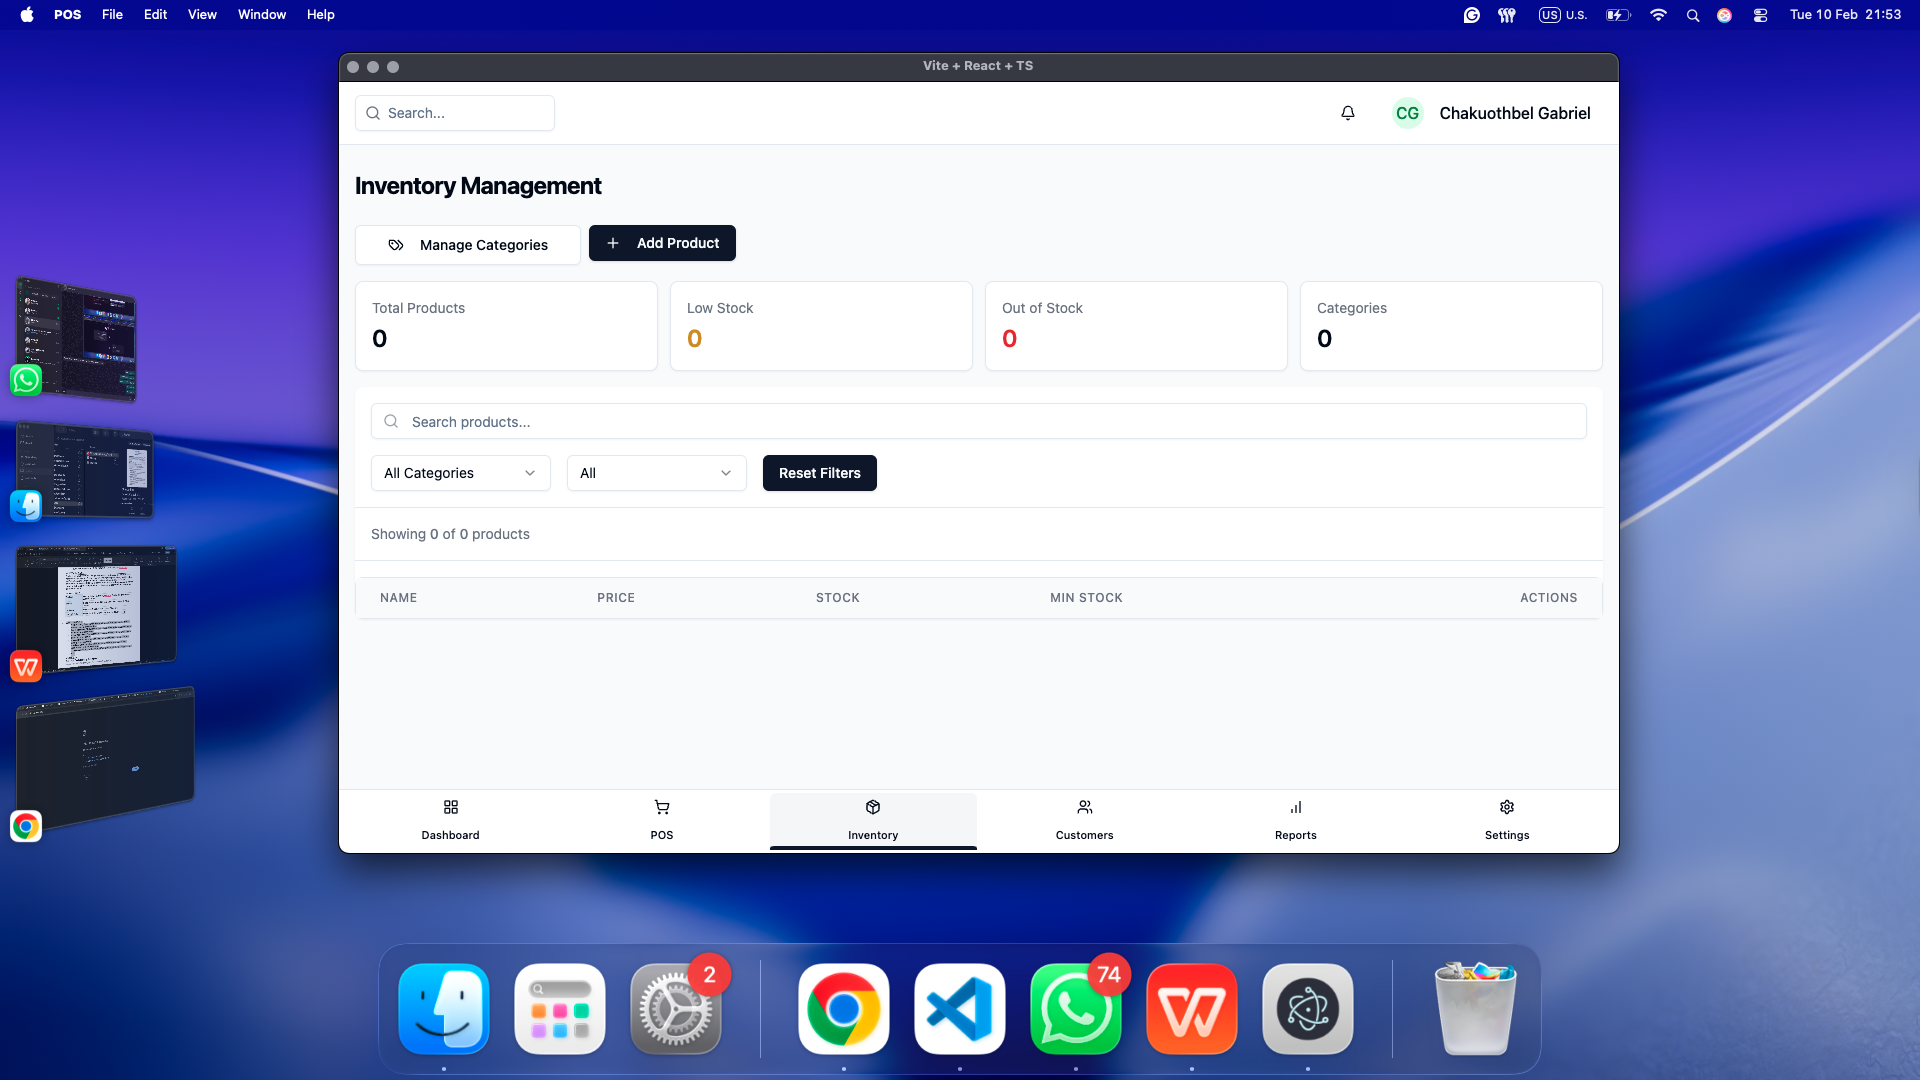Click the Add Product button
The image size is (1920, 1080).
[662, 243]
